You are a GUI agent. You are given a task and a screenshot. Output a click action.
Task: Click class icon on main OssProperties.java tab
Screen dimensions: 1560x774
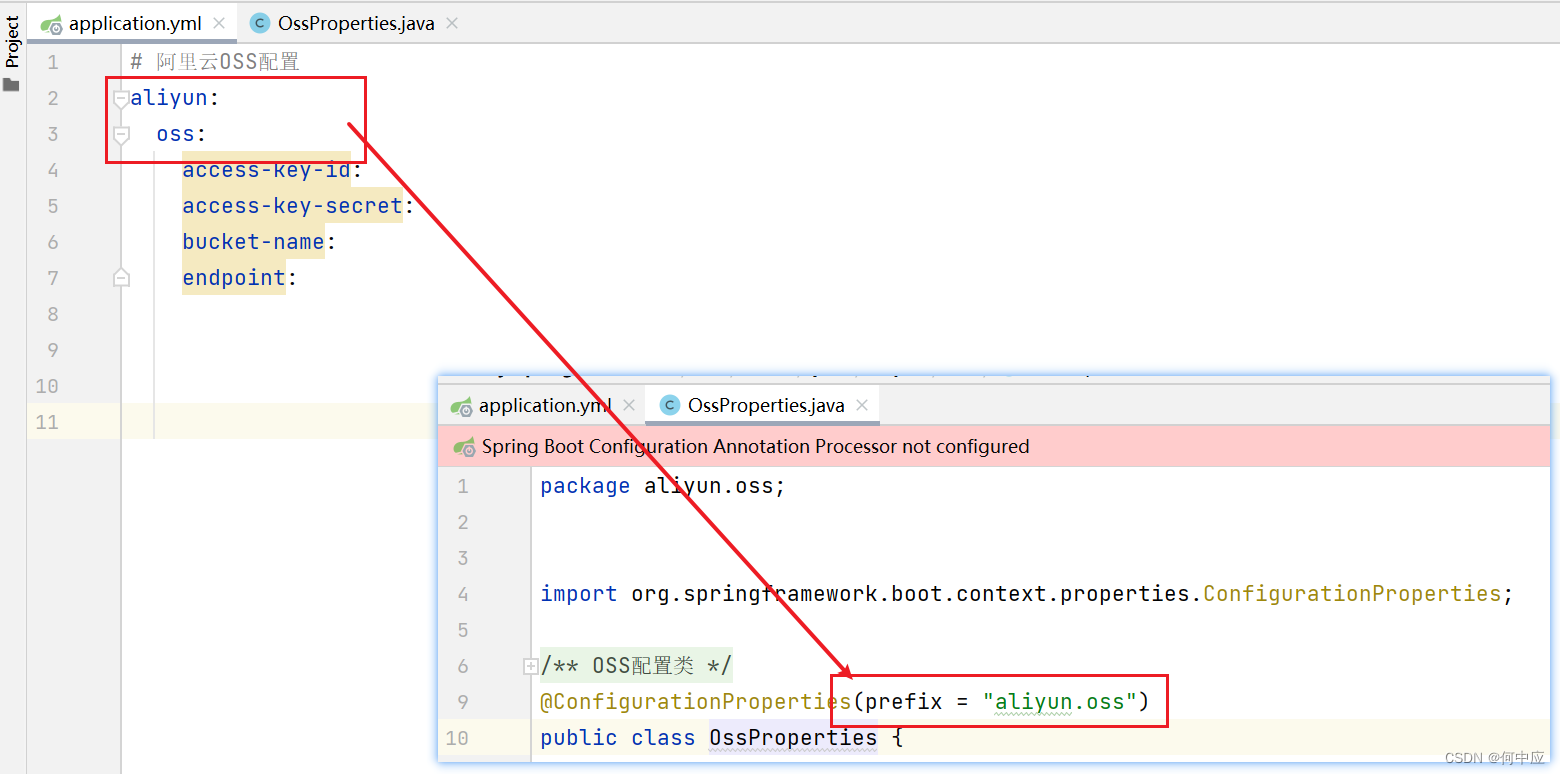(x=260, y=23)
